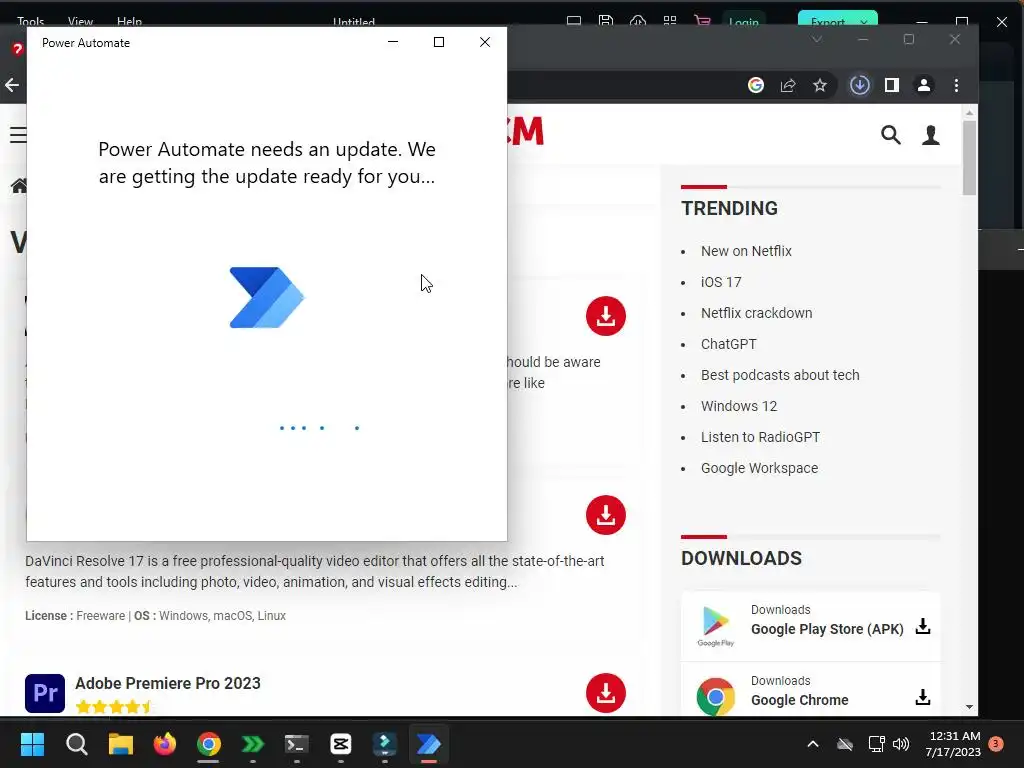Open 'Listen to RadioGPT' trending link

click(x=760, y=437)
